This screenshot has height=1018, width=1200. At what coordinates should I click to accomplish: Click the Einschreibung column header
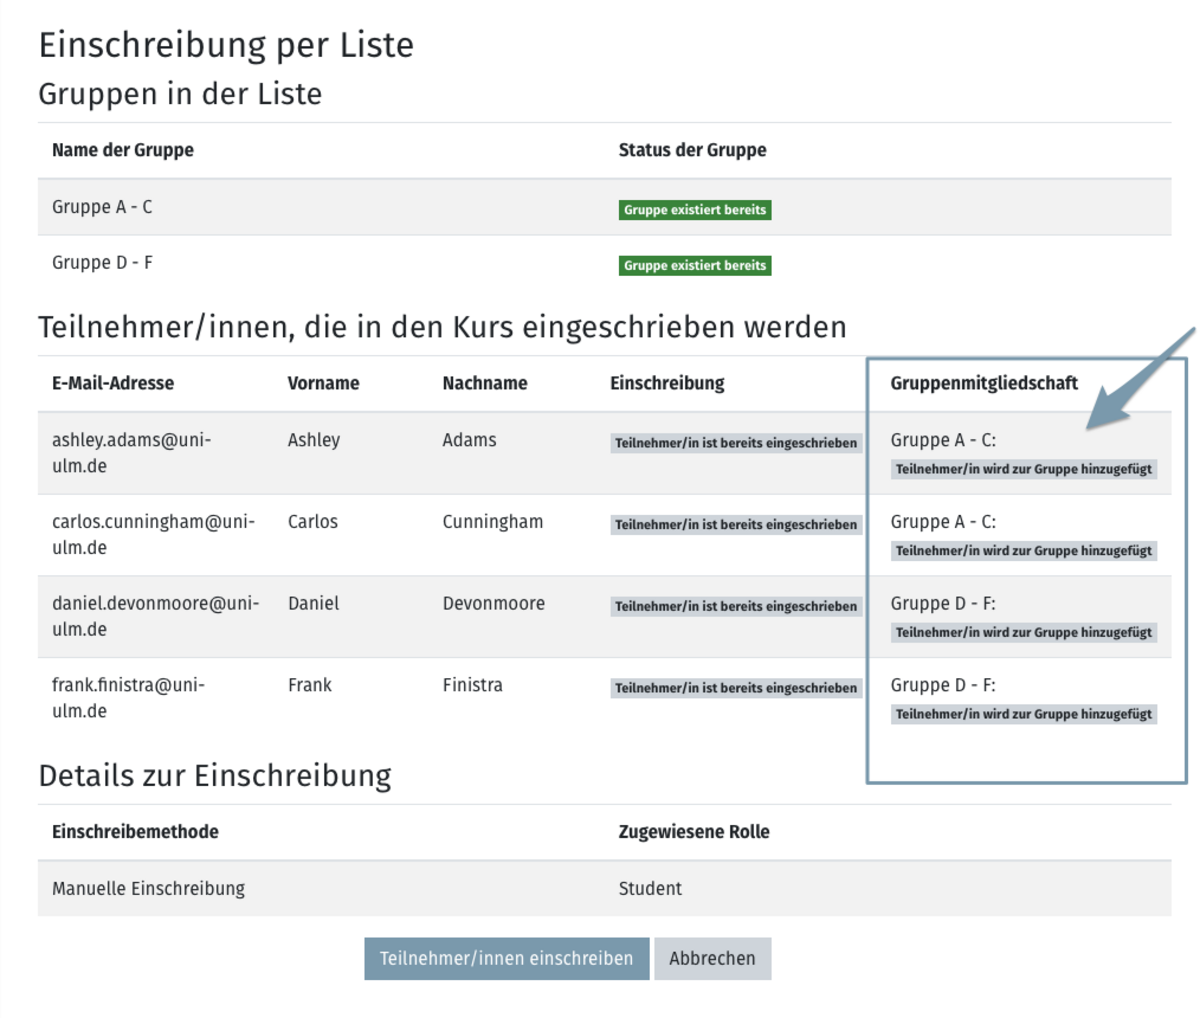click(667, 383)
